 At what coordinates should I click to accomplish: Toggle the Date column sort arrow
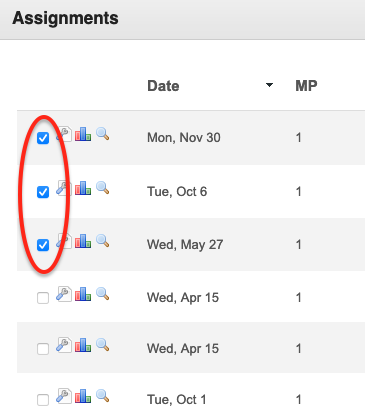coord(269,85)
